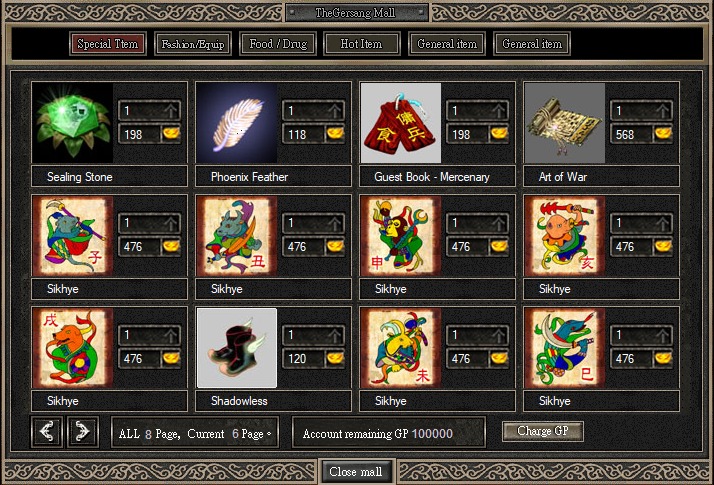The height and width of the screenshot is (485, 714).
Task: Choose the Guest Book - Mercenary red tags icon
Action: tap(400, 123)
